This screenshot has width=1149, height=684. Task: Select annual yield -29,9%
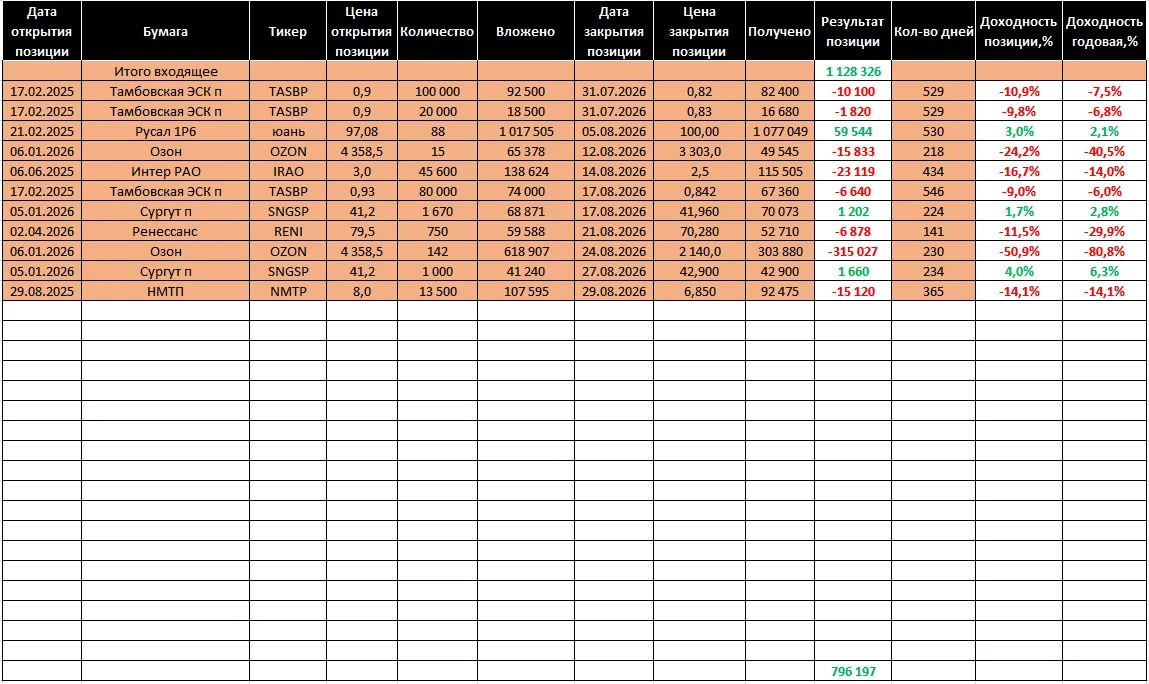(x=1104, y=232)
